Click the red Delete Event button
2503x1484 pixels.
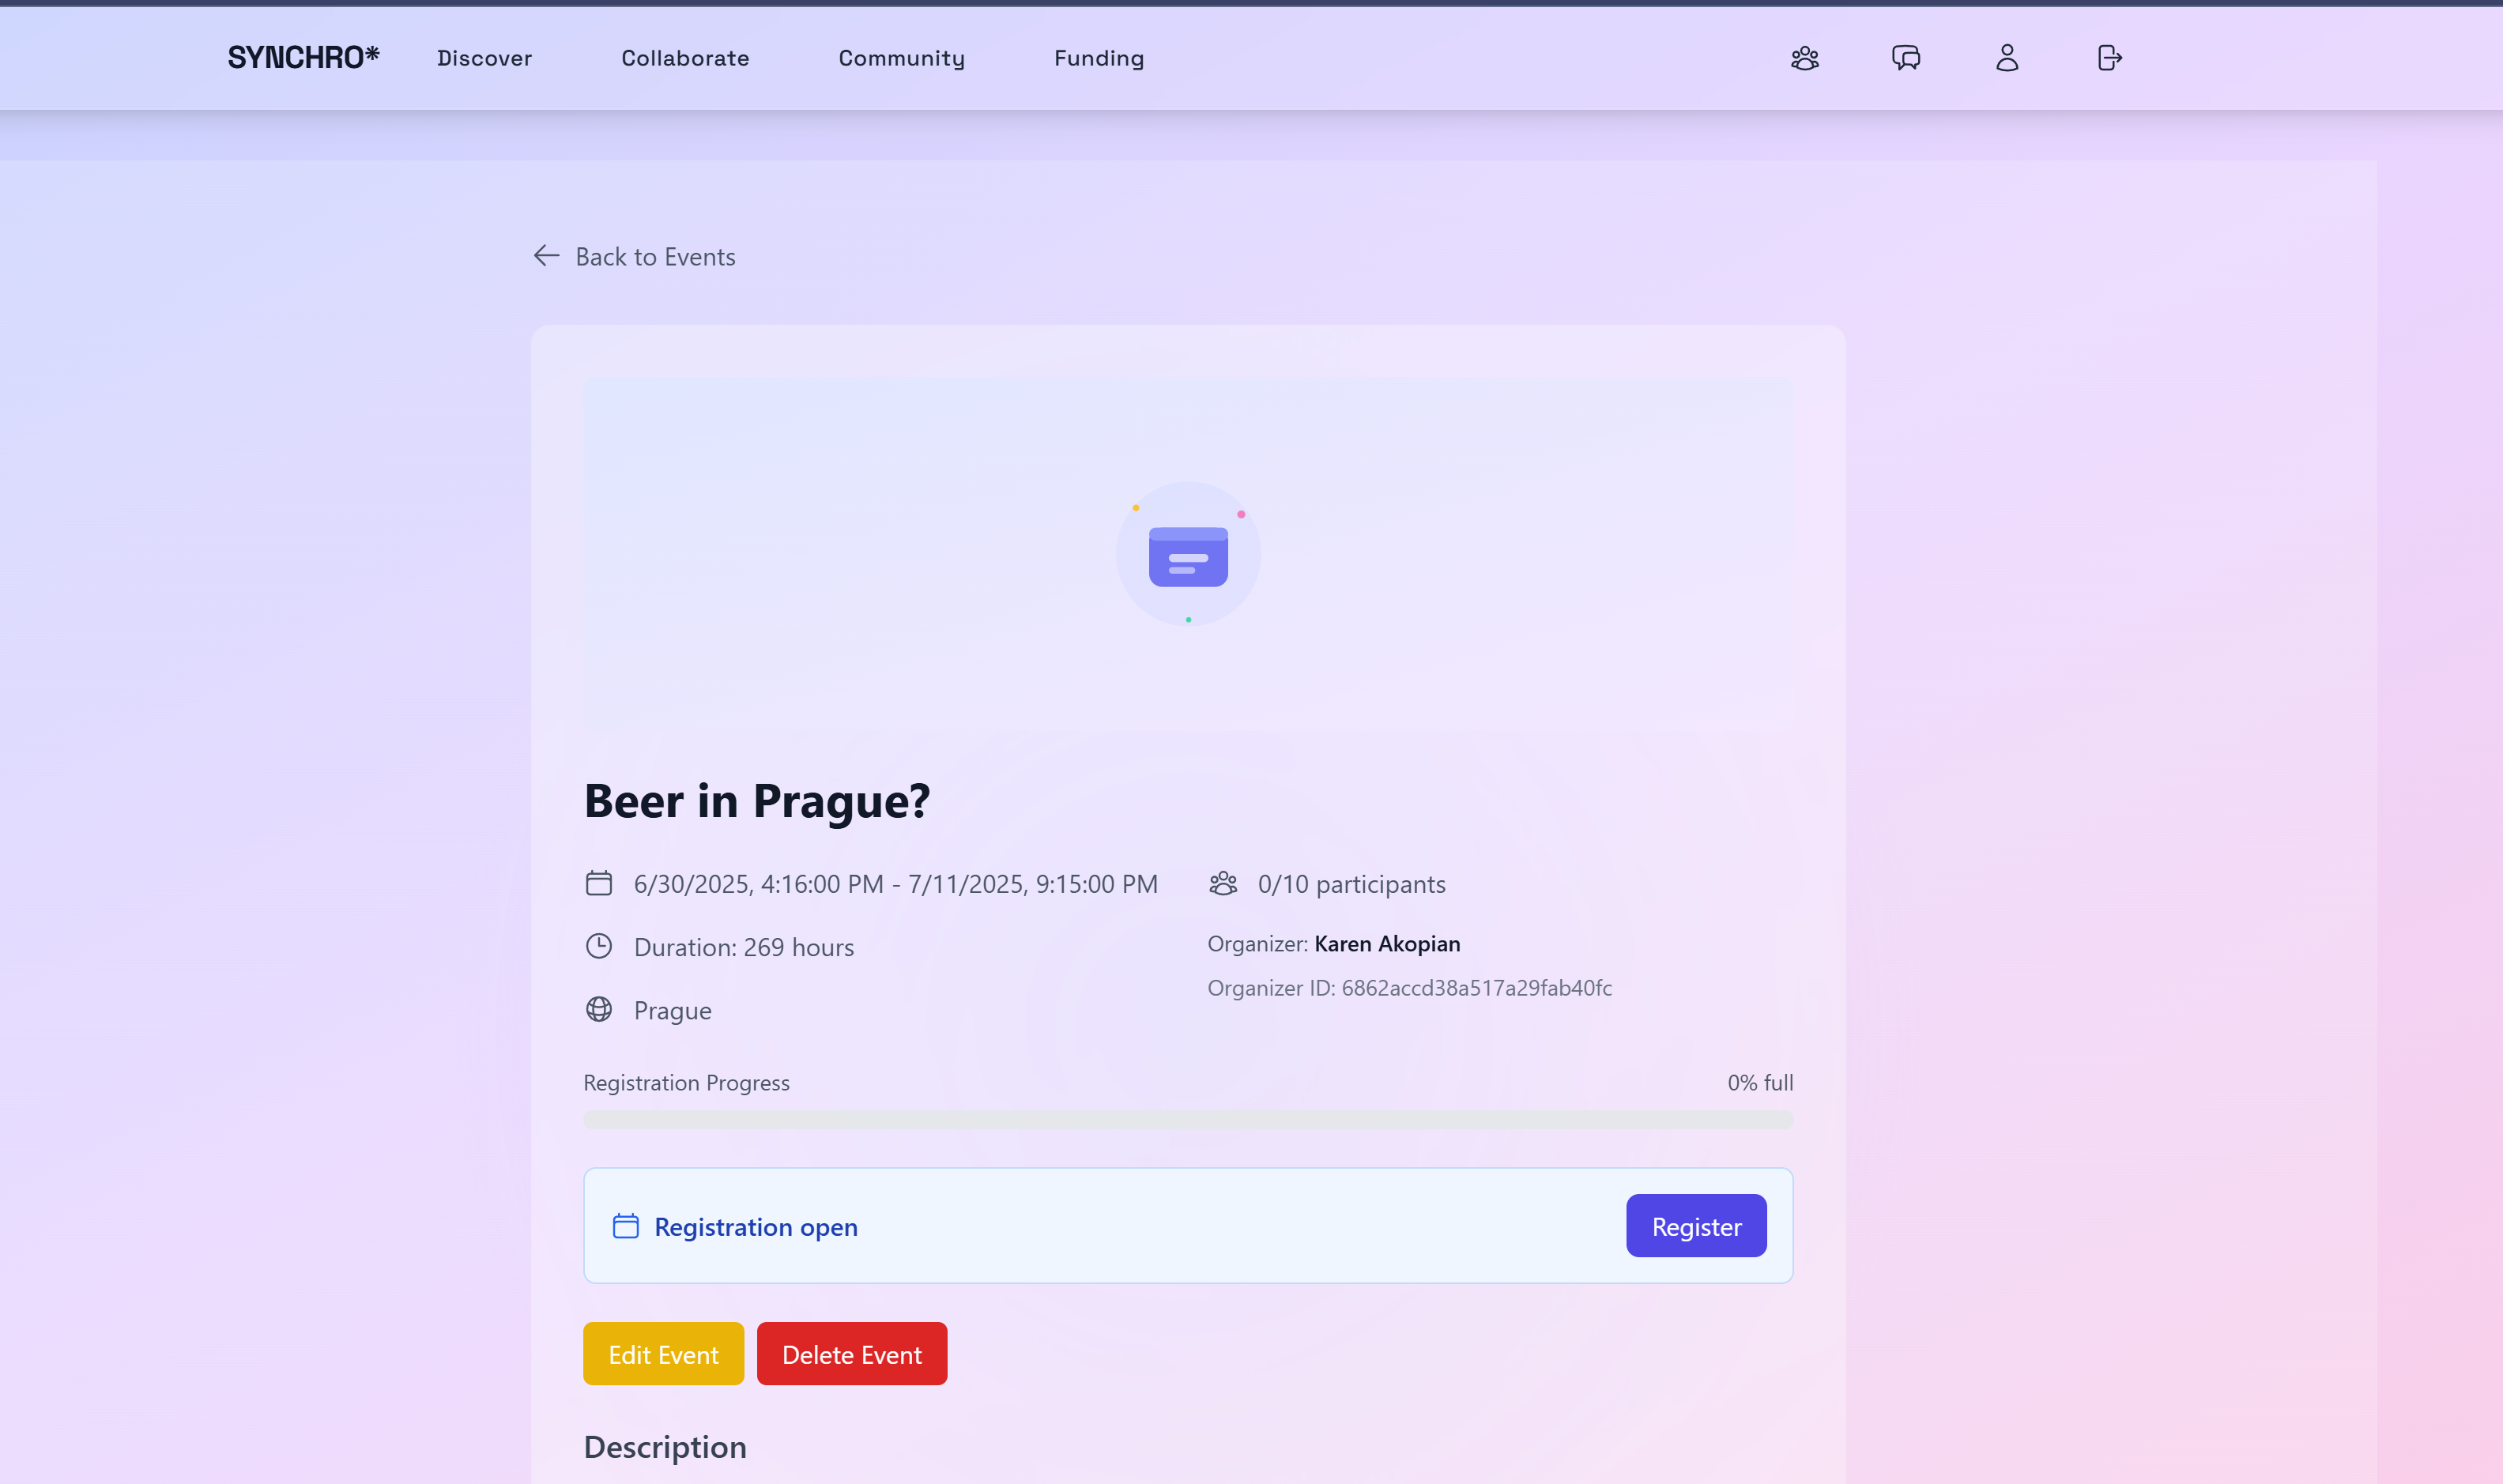(852, 1354)
